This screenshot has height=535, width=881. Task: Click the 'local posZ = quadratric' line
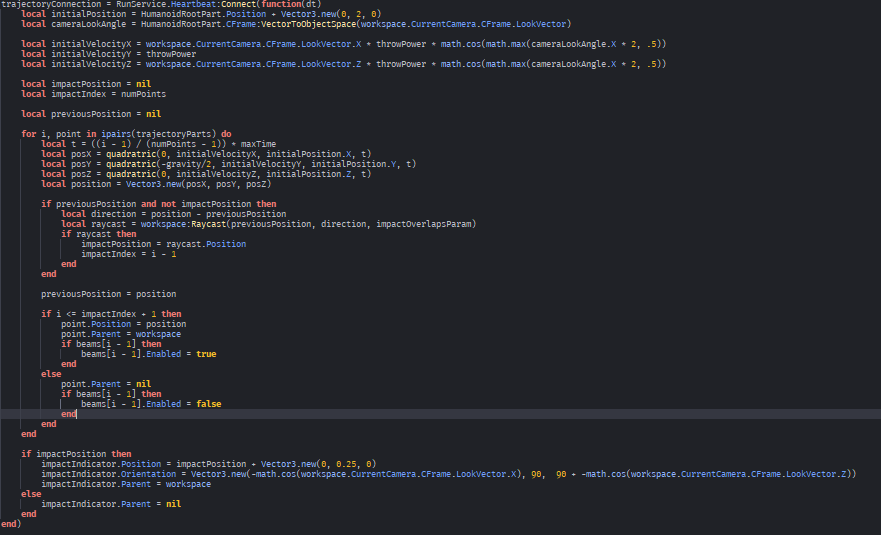point(206,174)
